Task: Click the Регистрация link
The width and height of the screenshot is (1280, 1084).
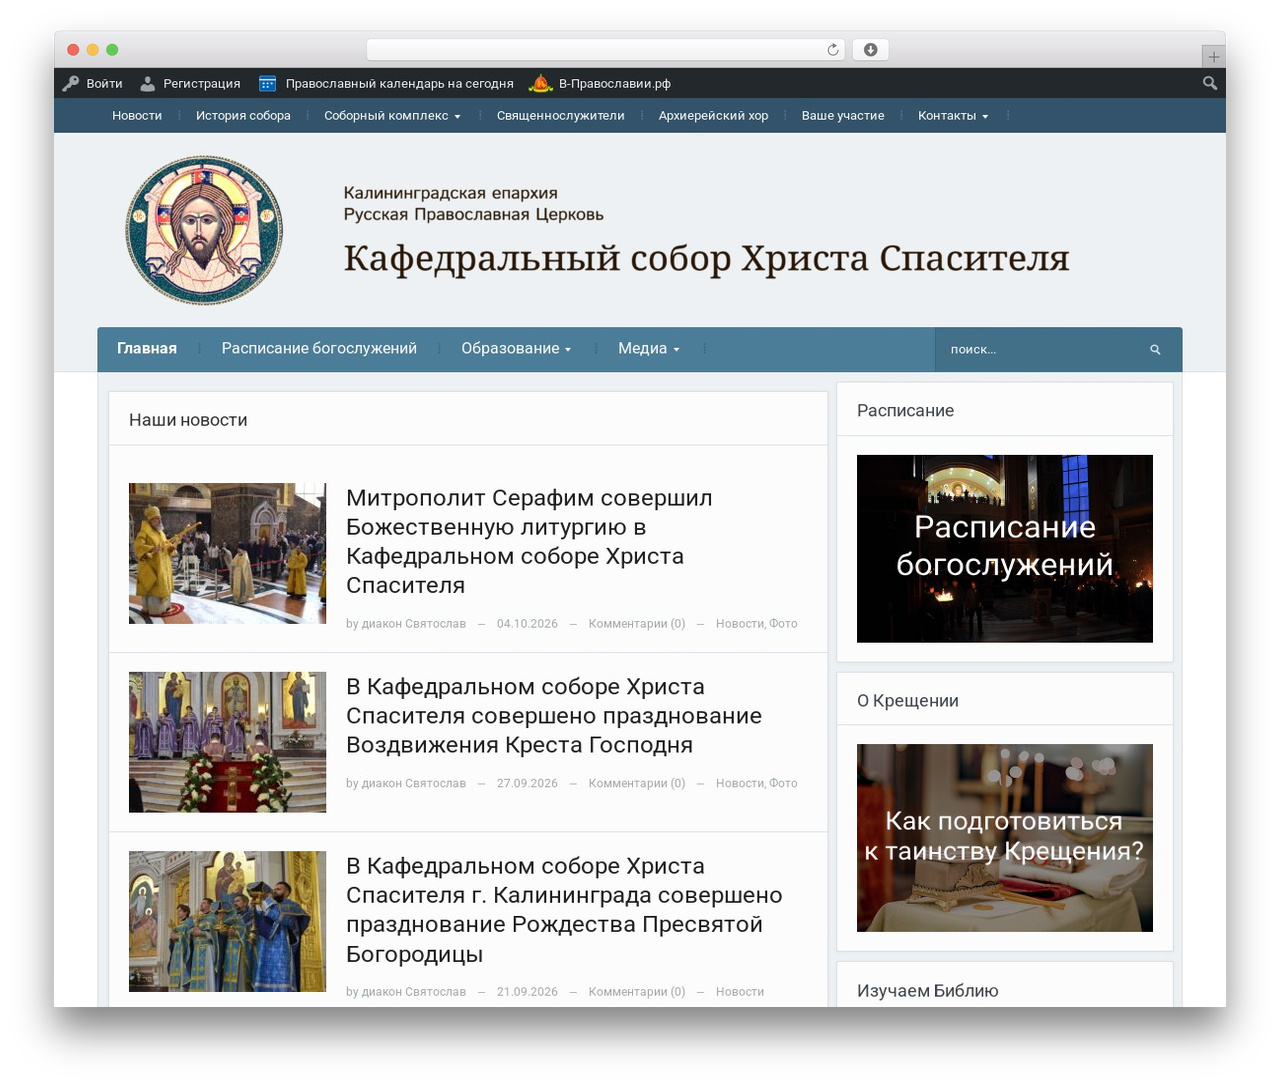Action: tap(202, 84)
